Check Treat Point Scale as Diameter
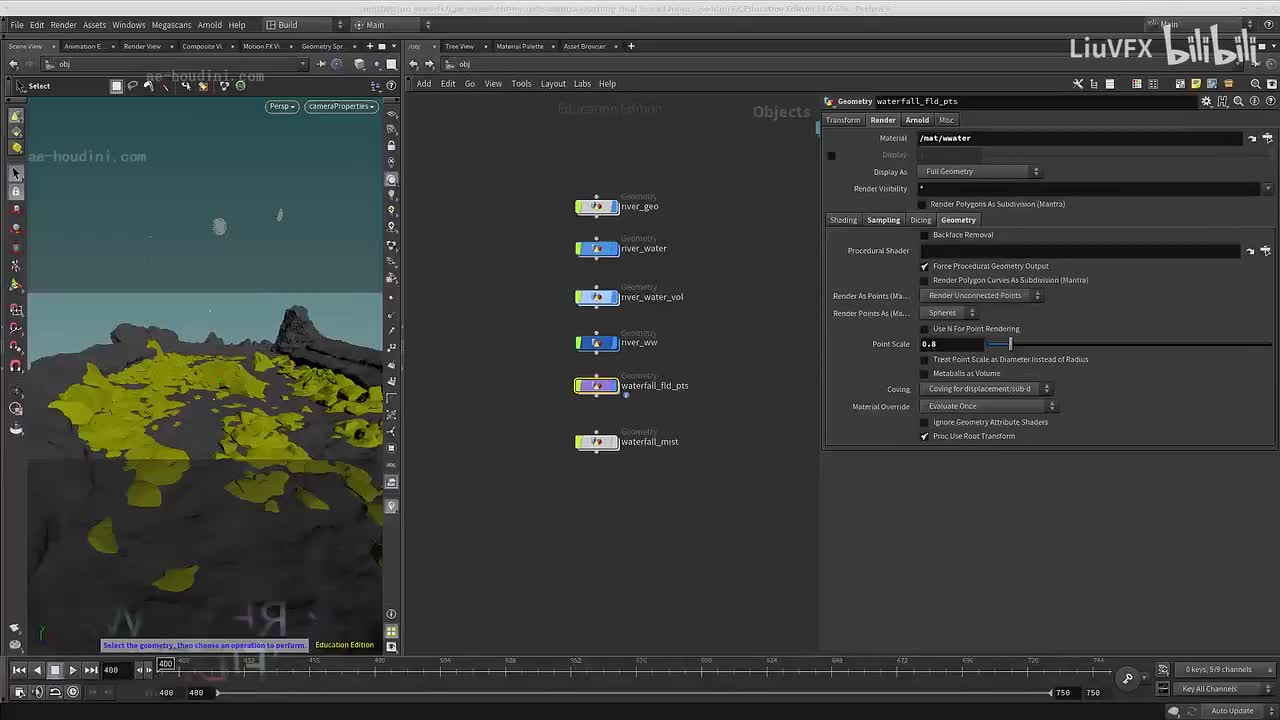Image resolution: width=1280 pixels, height=720 pixels. tap(924, 359)
